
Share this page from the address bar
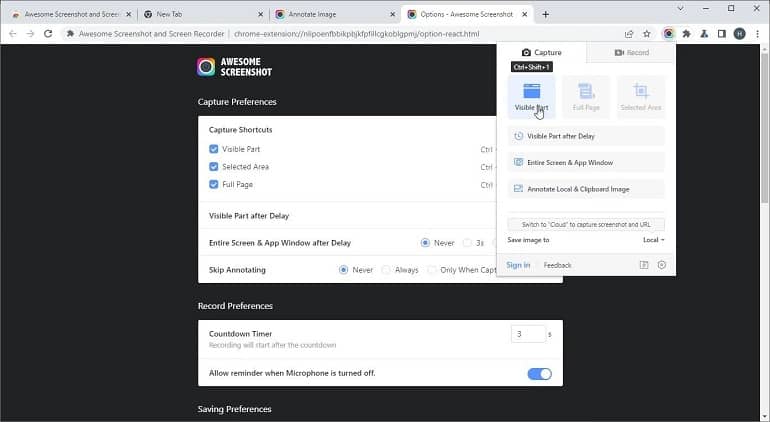(x=629, y=33)
